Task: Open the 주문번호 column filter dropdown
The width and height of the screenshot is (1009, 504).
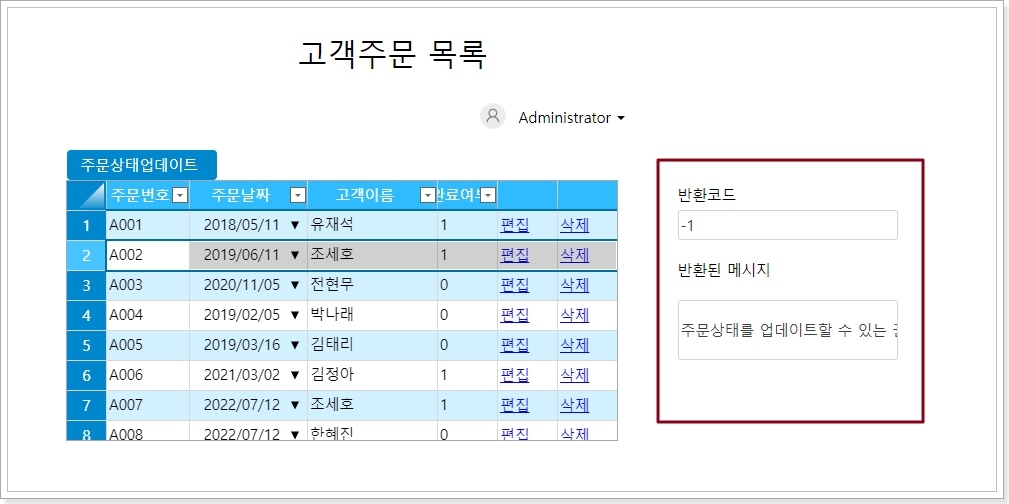Action: (x=180, y=195)
